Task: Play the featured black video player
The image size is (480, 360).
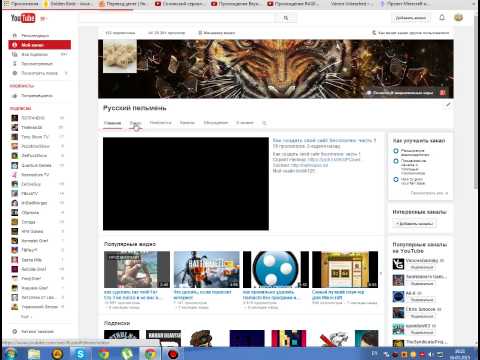Action: [186, 184]
